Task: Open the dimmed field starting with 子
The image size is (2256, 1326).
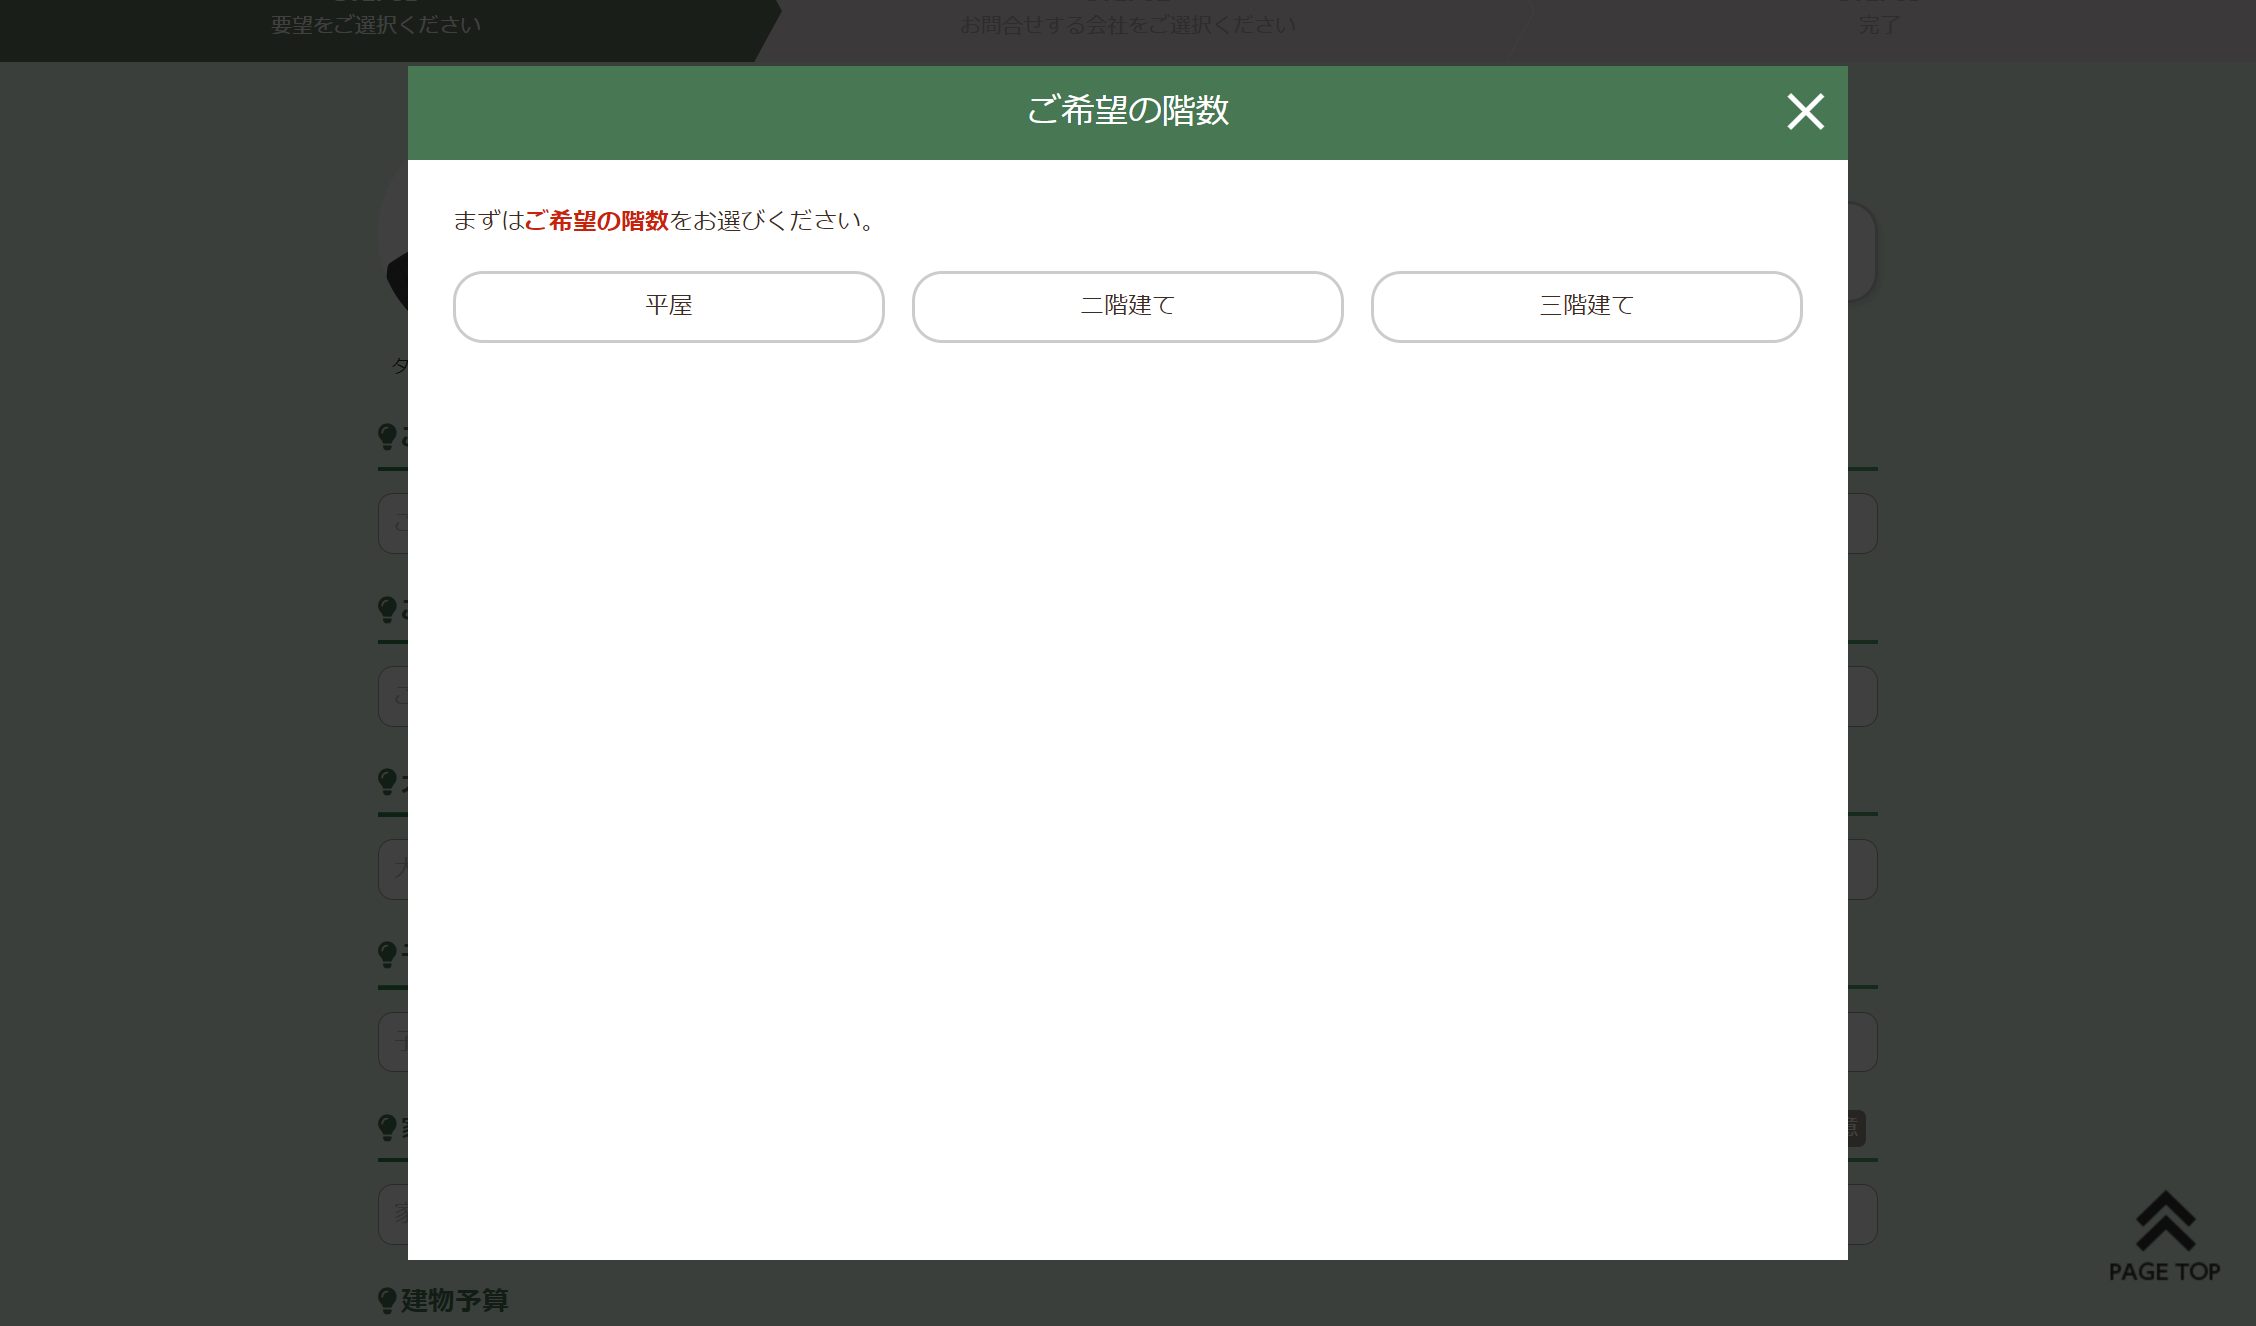Action: [x=393, y=1042]
